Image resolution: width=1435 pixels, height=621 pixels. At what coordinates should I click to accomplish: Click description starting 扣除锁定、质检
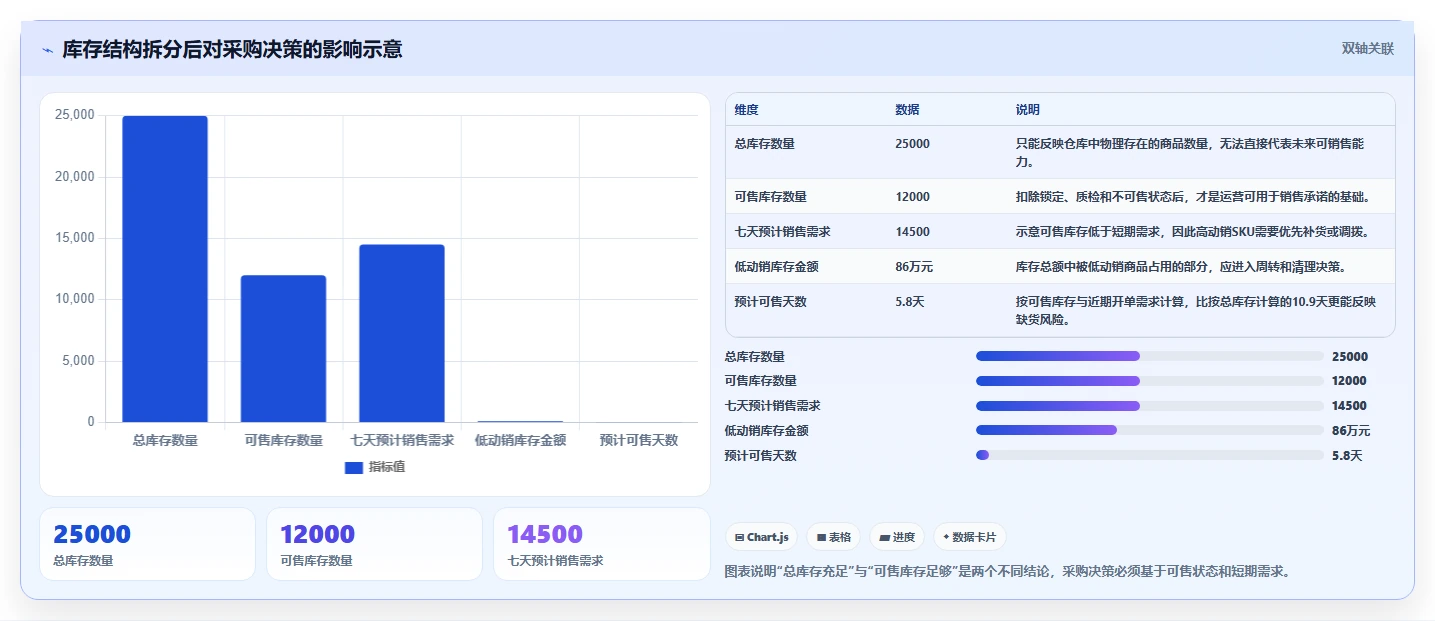[x=1193, y=197]
